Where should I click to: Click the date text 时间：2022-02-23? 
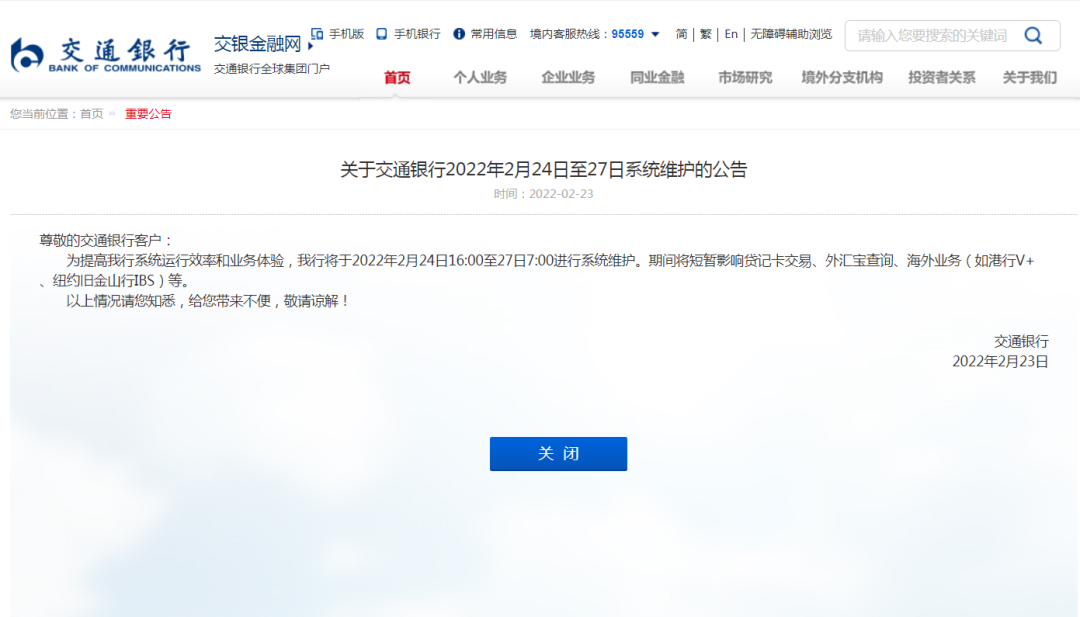coord(543,194)
